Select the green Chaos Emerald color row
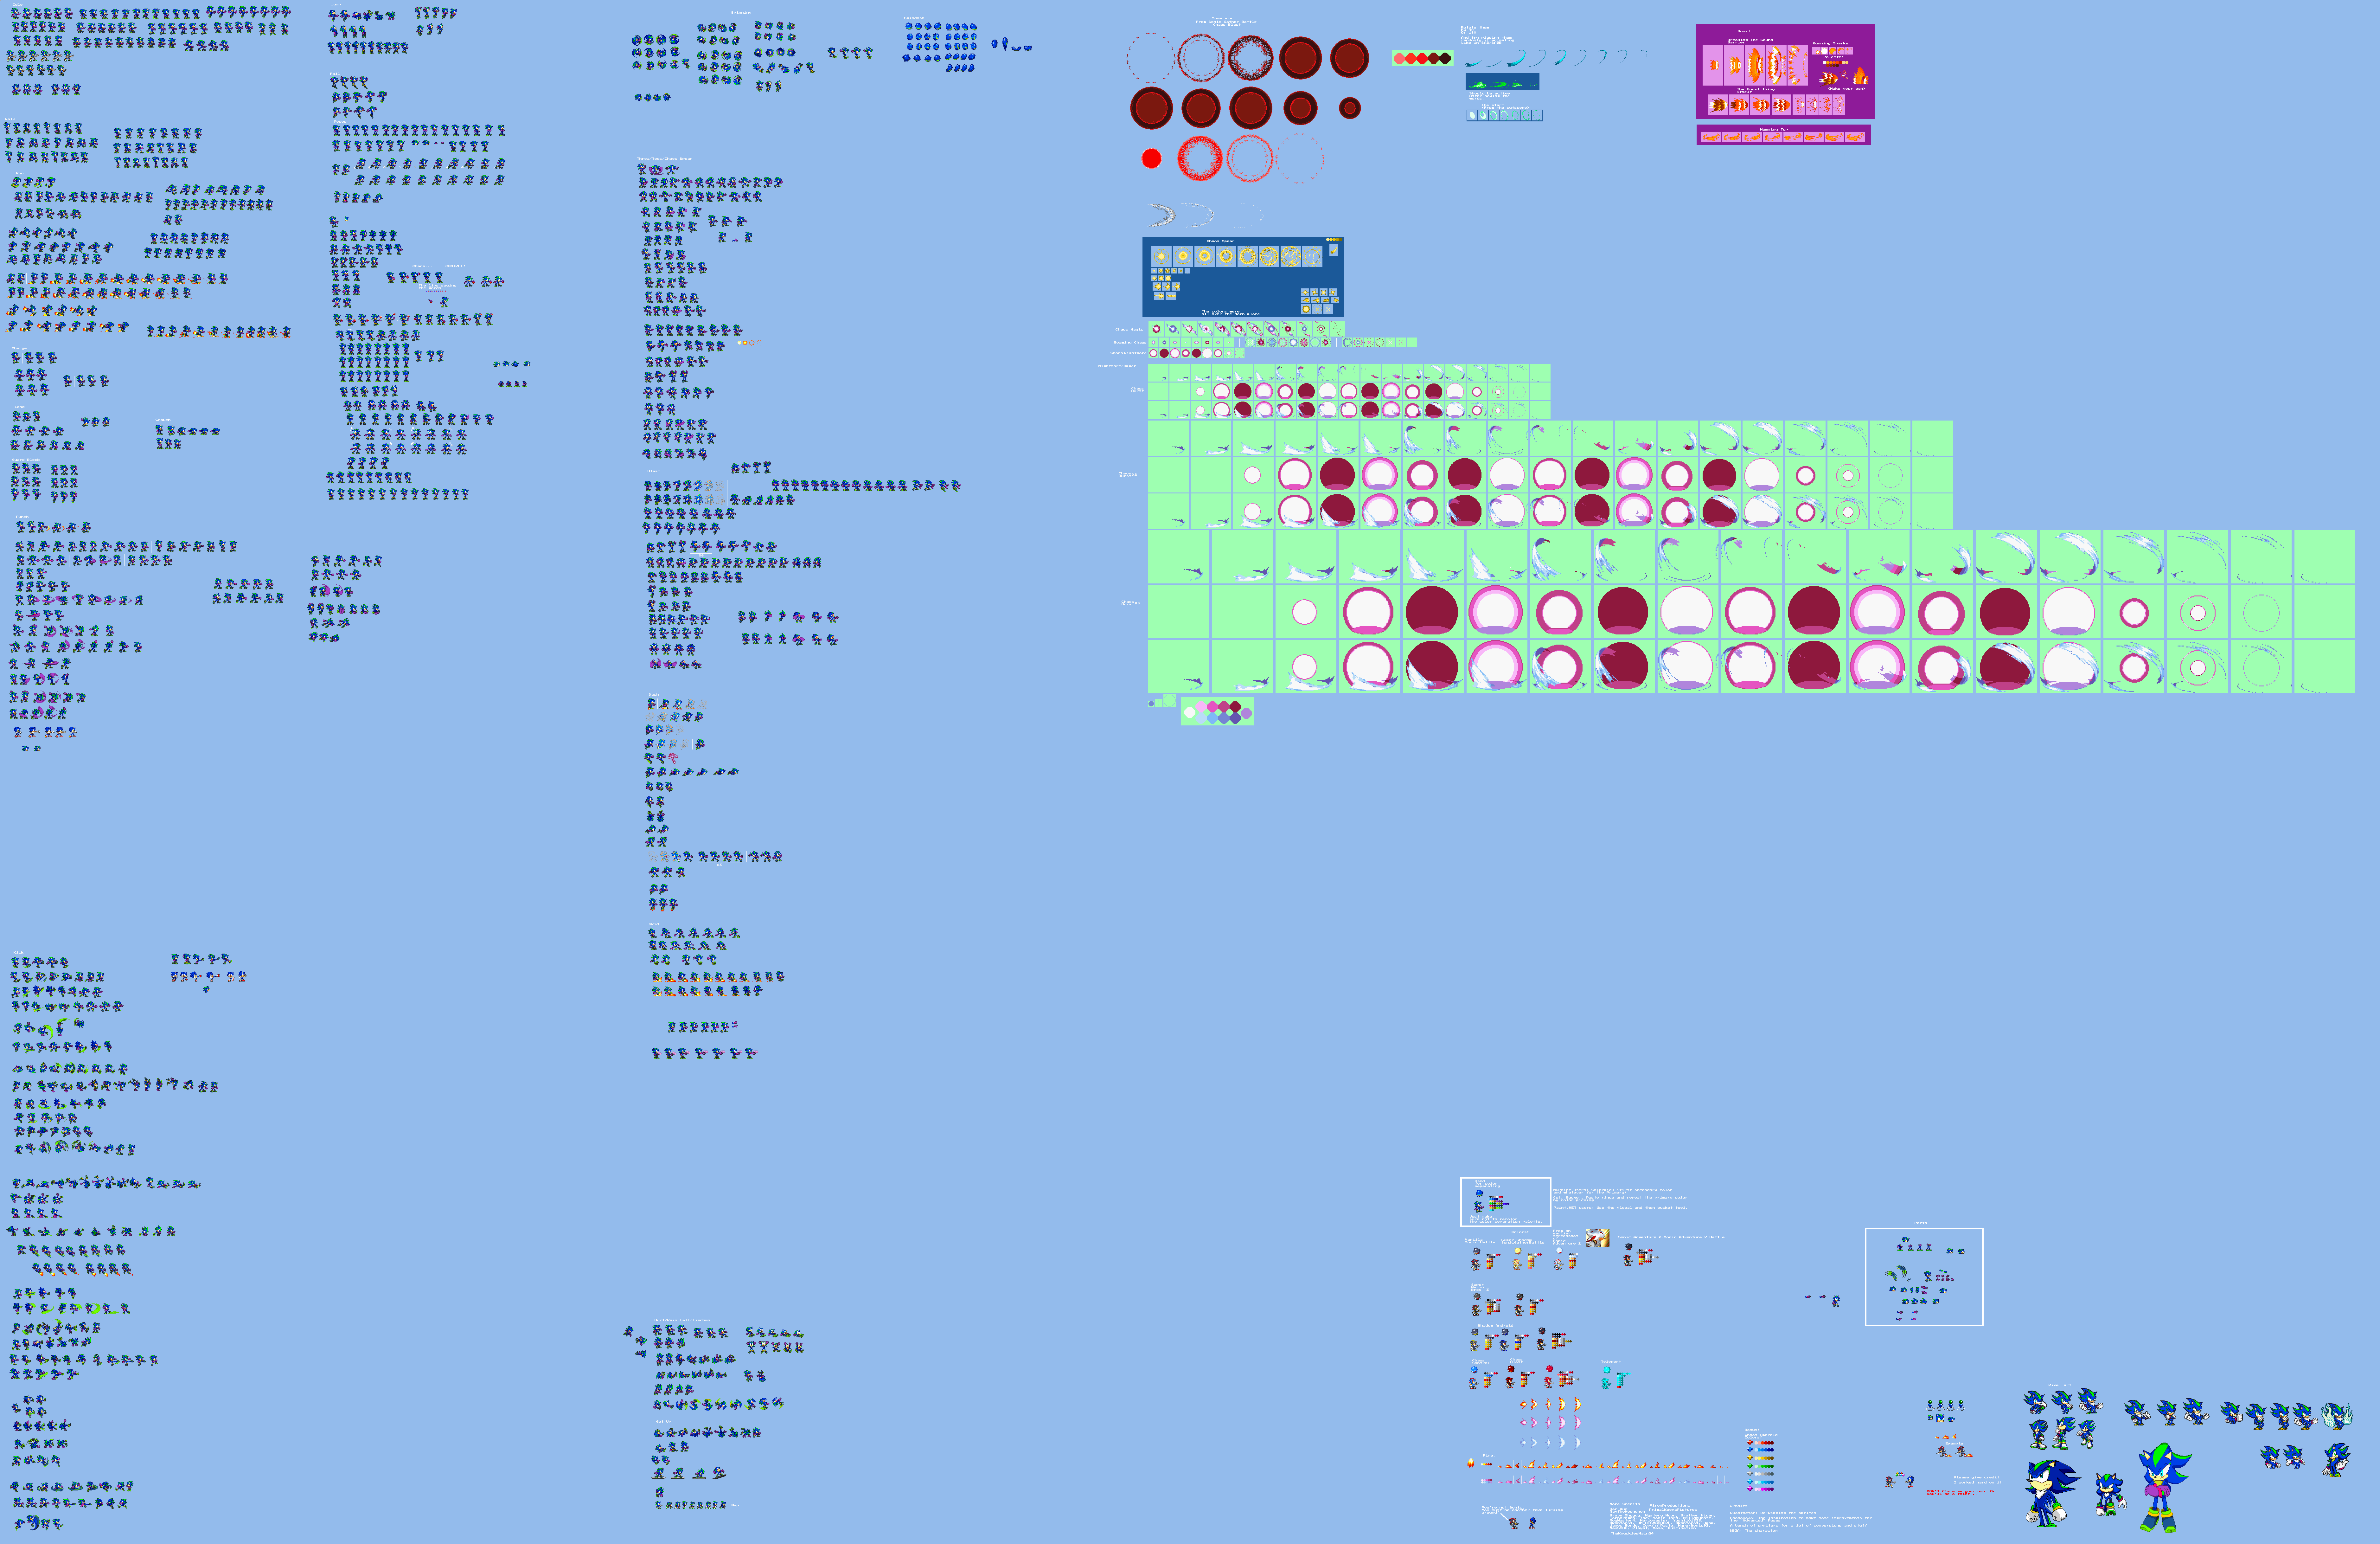Viewport: 2380px width, 1544px height. 1760,1466
